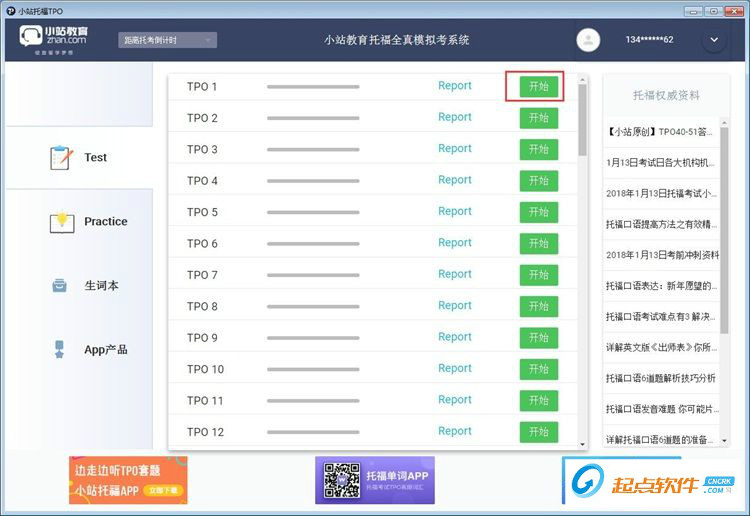Click the 立即下载 button on orange banner
The image size is (750, 516).
(x=163, y=491)
